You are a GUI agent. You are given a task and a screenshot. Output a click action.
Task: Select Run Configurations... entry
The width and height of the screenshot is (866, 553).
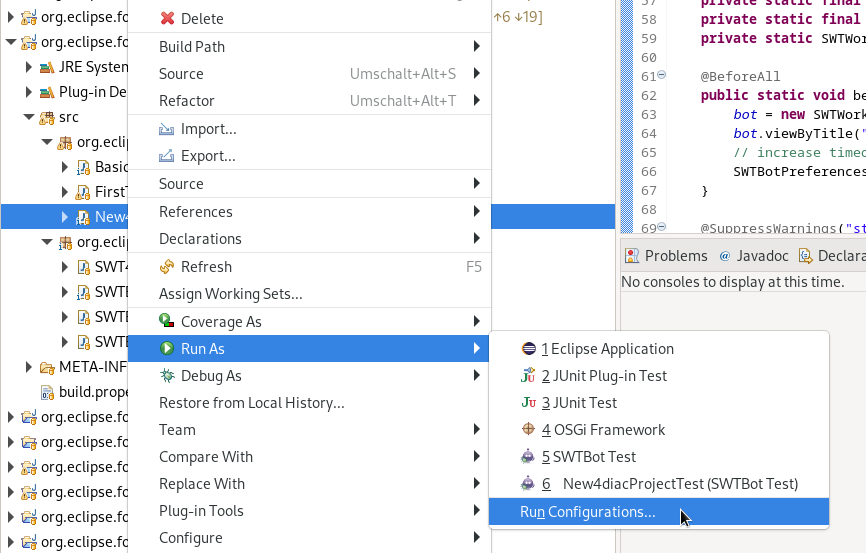click(x=659, y=512)
